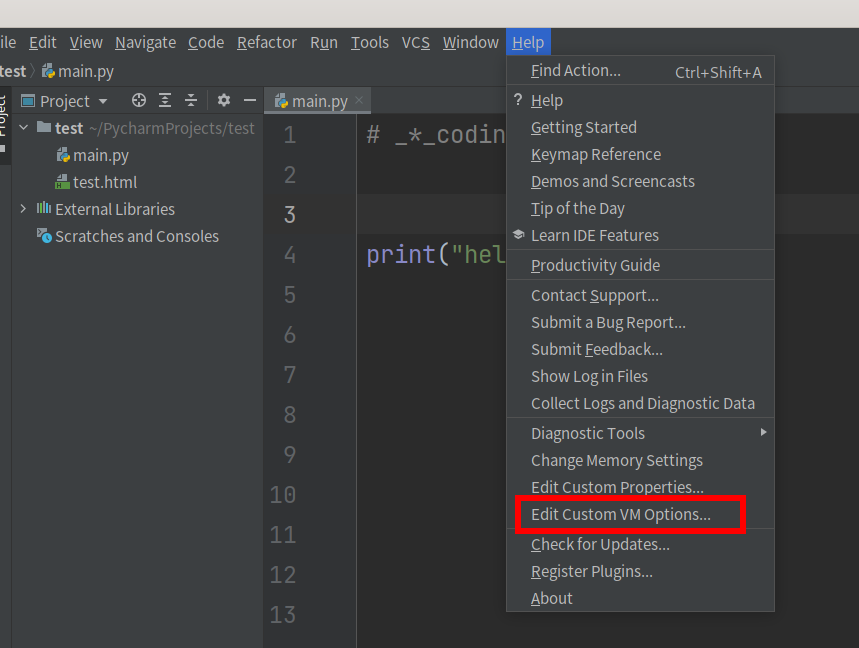859x648 pixels.
Task: Open Project panel settings gear
Action: (x=224, y=100)
